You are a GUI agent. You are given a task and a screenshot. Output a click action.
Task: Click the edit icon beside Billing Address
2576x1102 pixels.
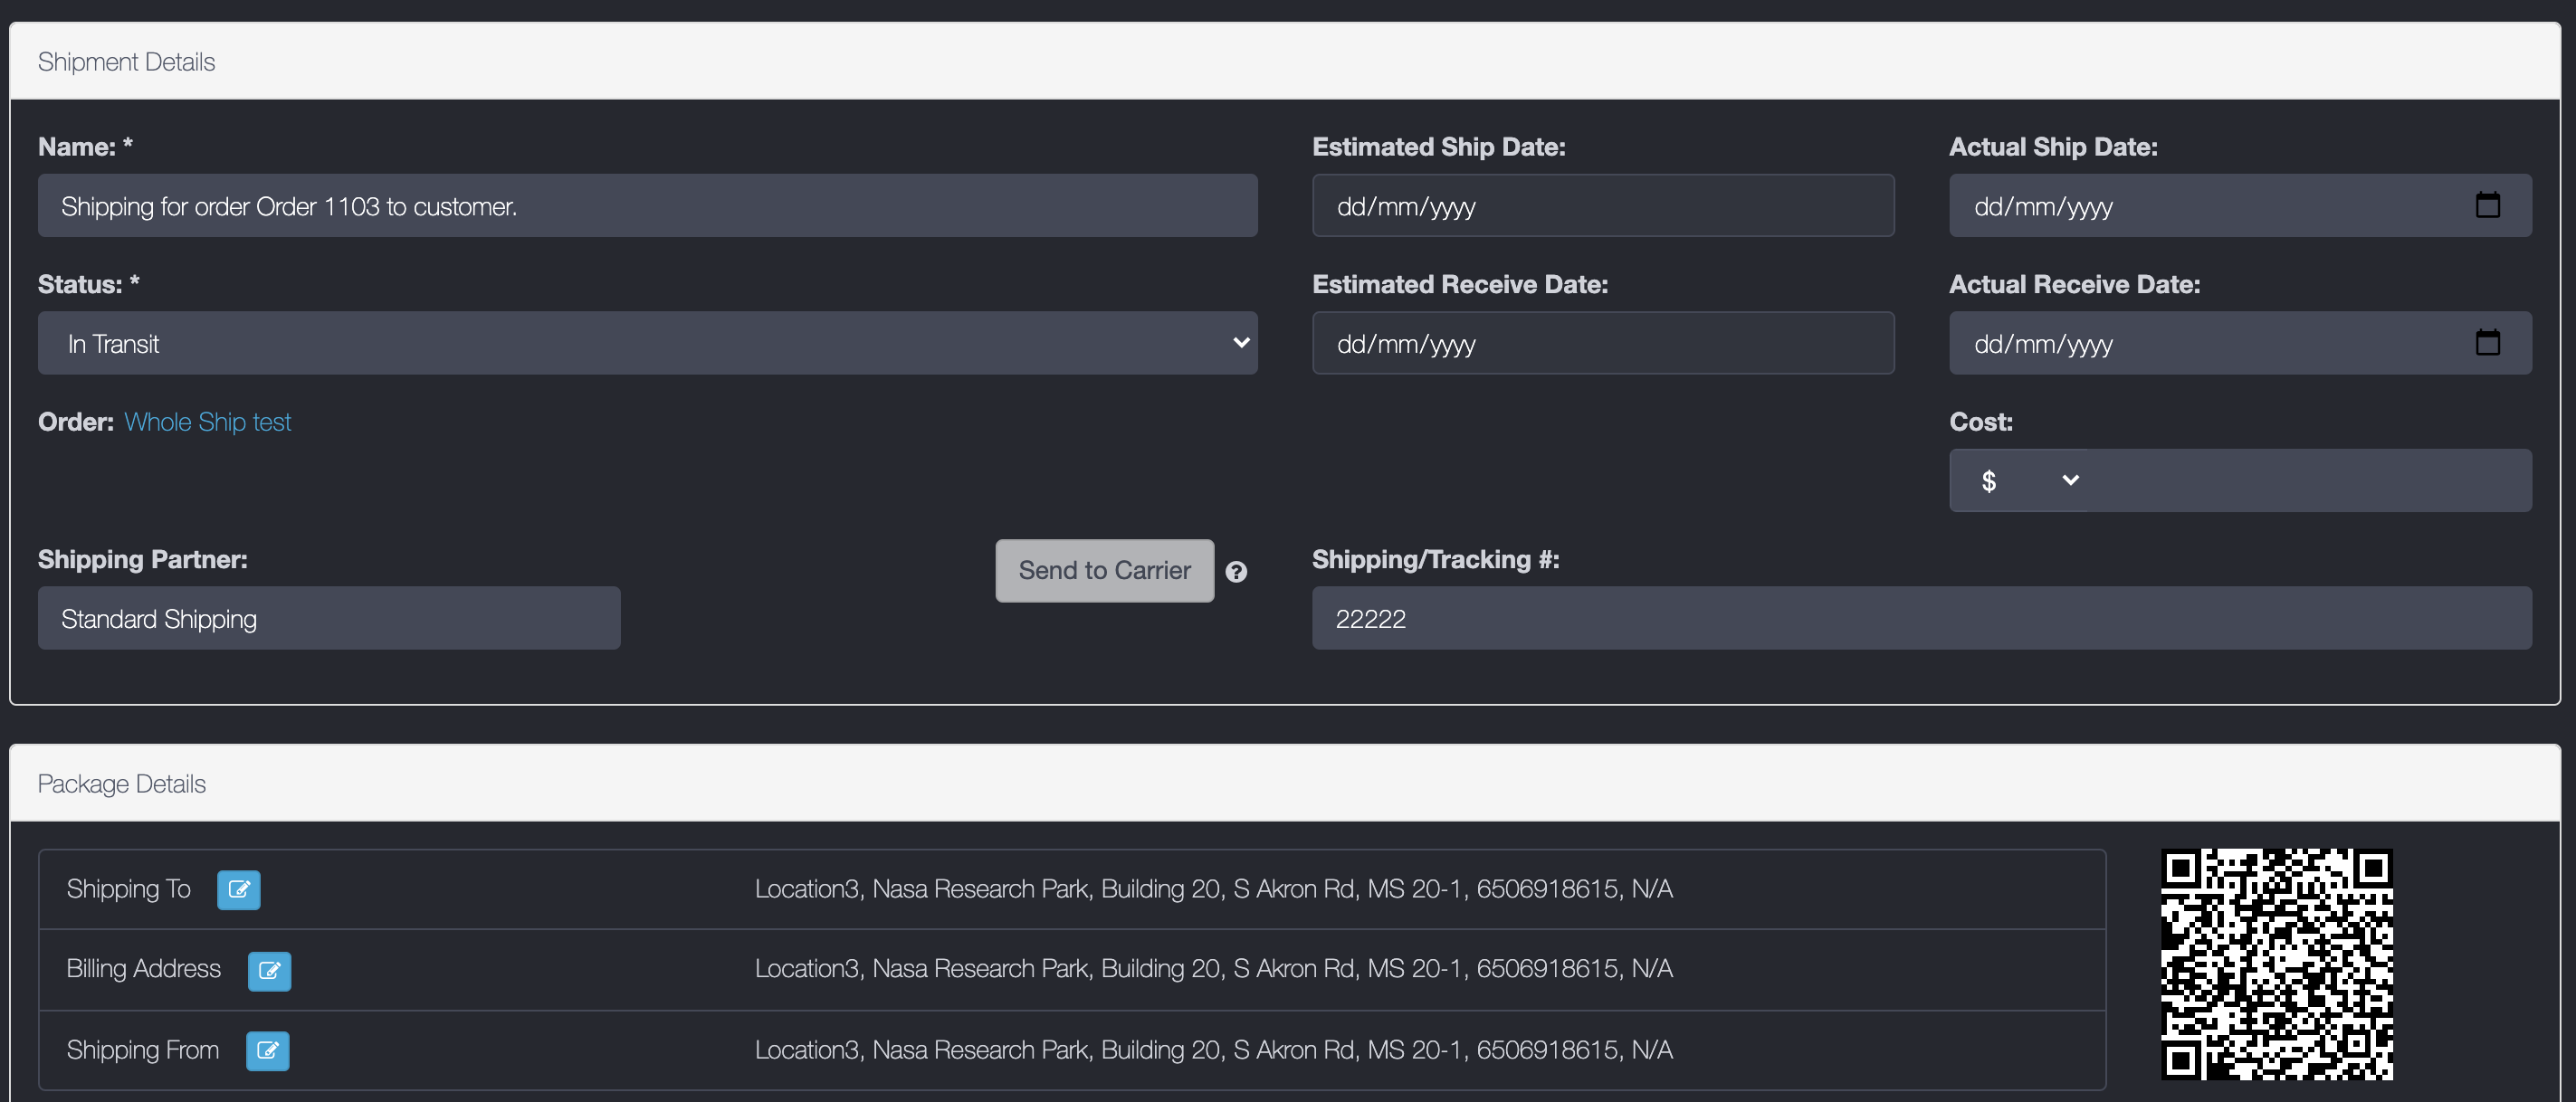pyautogui.click(x=269, y=970)
